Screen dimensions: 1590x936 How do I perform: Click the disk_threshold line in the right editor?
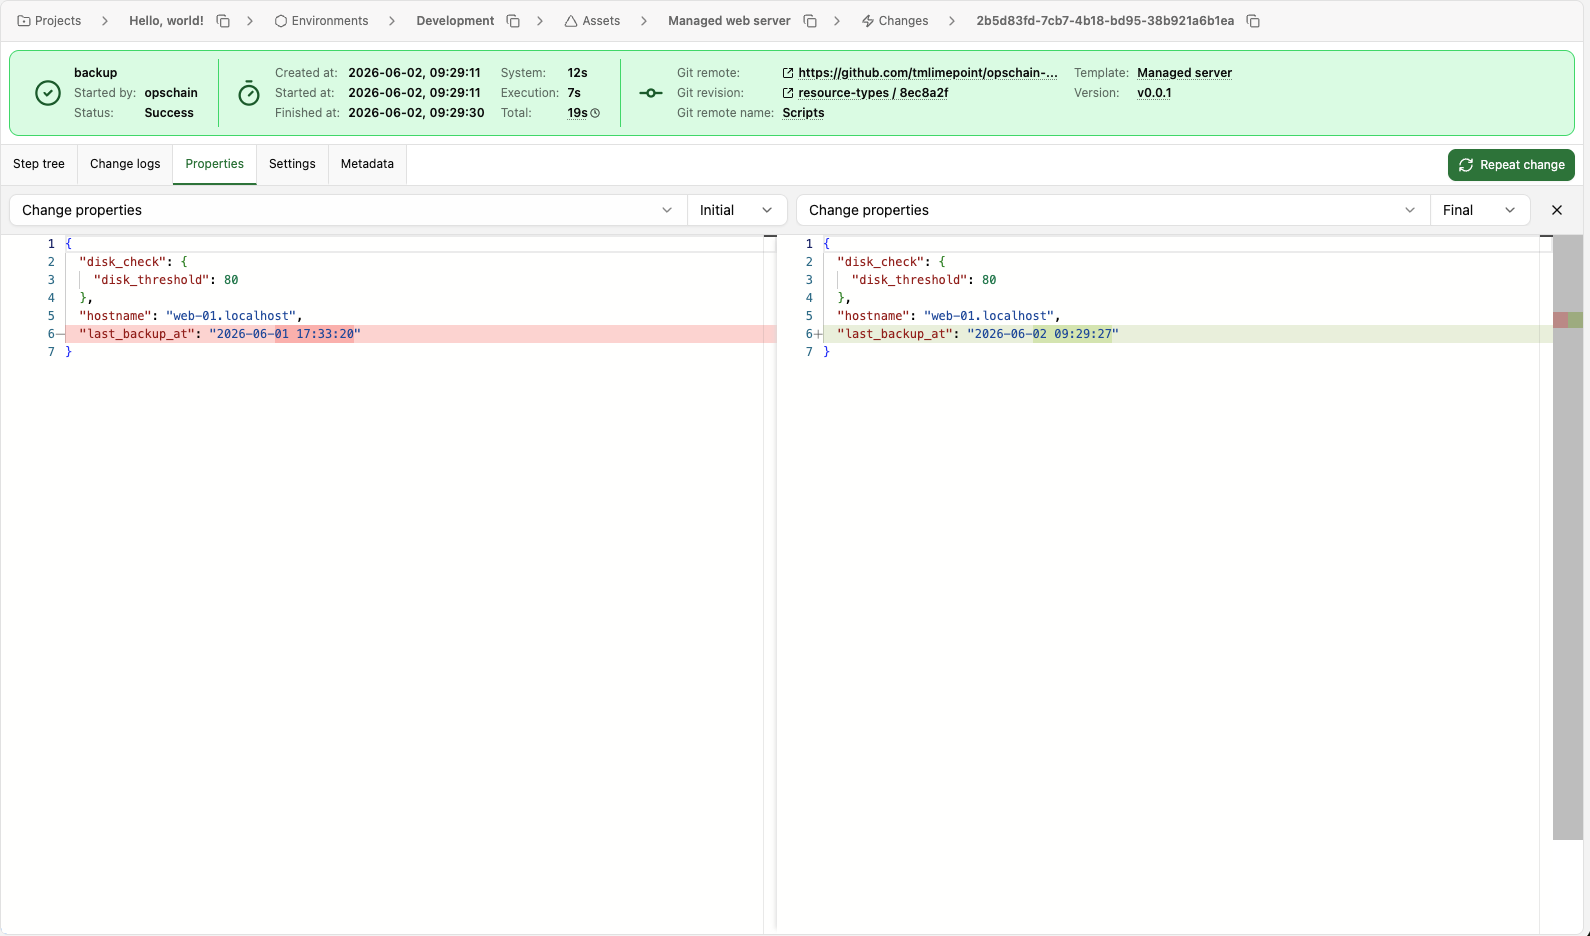pos(923,280)
